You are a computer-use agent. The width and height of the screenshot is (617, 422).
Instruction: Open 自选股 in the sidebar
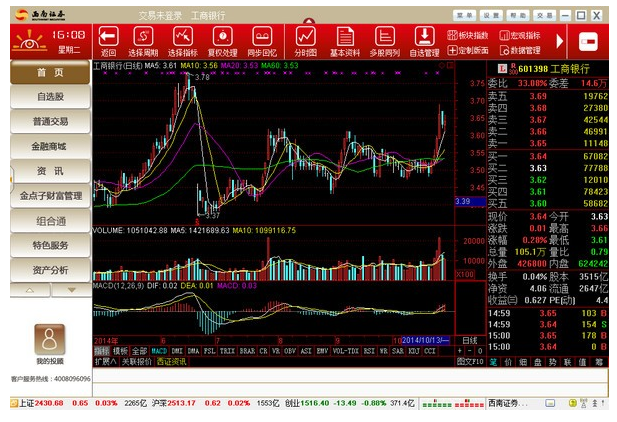click(x=50, y=97)
